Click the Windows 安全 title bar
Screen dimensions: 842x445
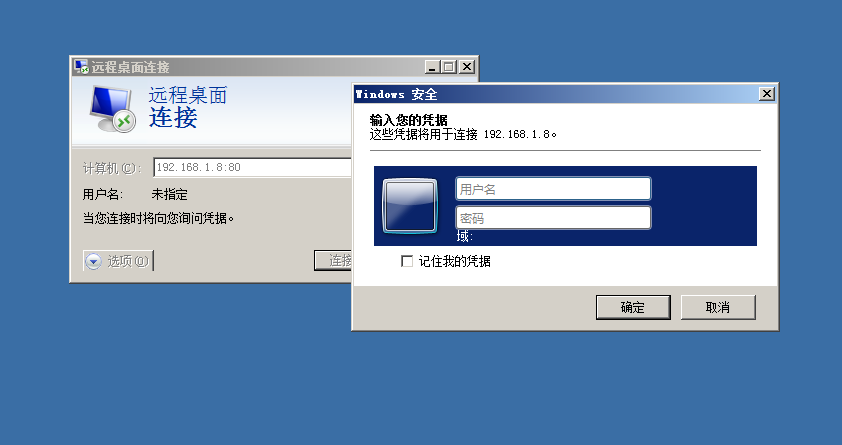pos(556,94)
